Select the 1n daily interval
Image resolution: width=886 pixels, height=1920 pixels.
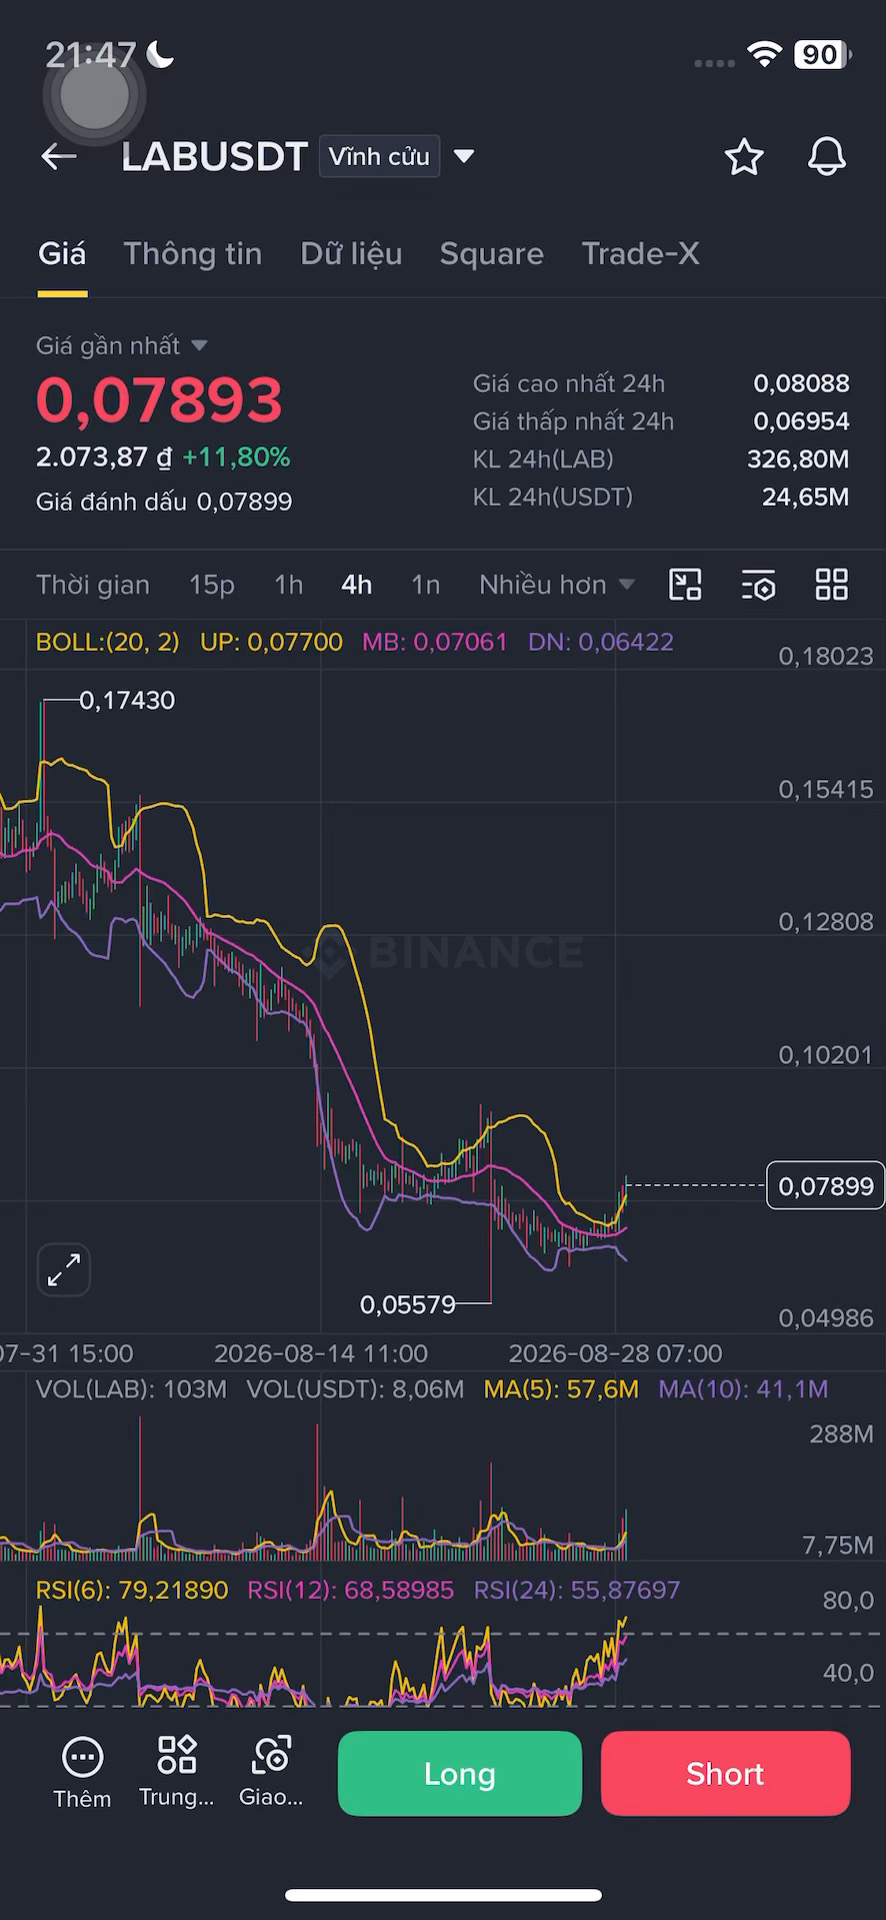pyautogui.click(x=426, y=585)
